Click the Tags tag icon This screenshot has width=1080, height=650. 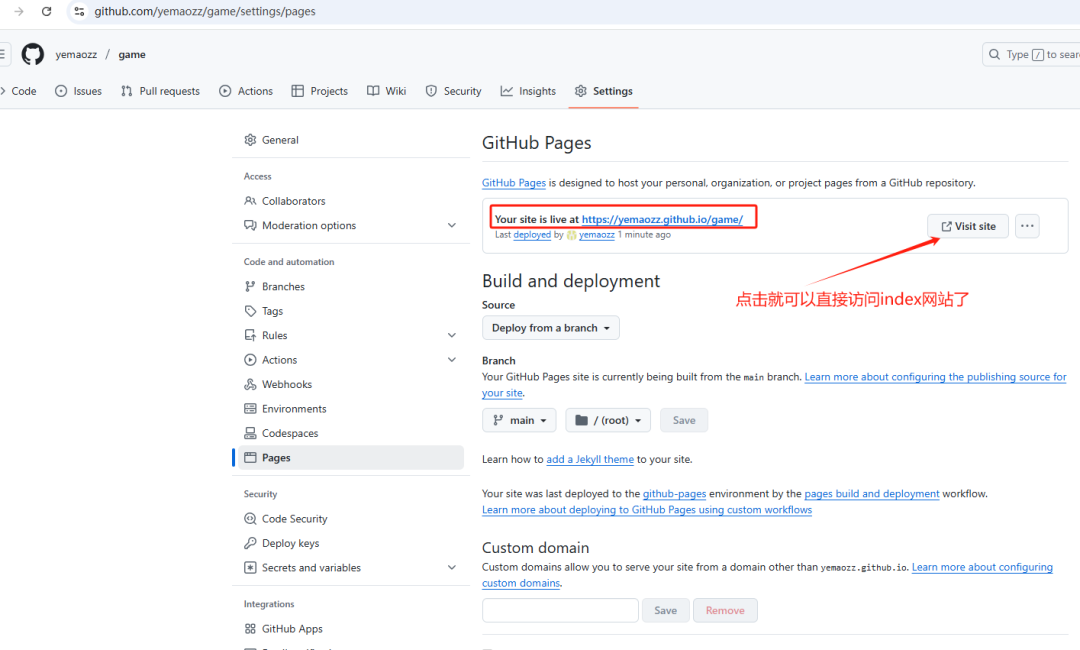click(x=250, y=311)
